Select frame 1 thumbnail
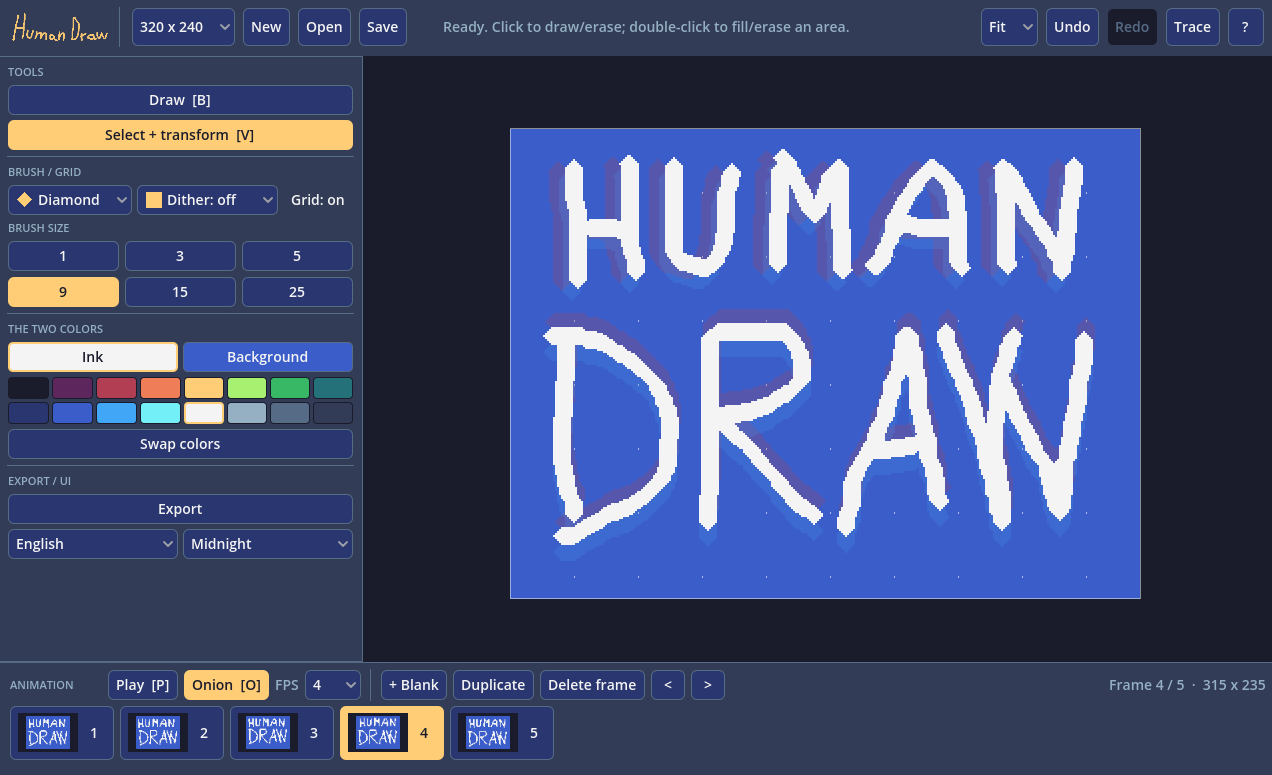Screen dimensions: 1272x775 [62, 733]
